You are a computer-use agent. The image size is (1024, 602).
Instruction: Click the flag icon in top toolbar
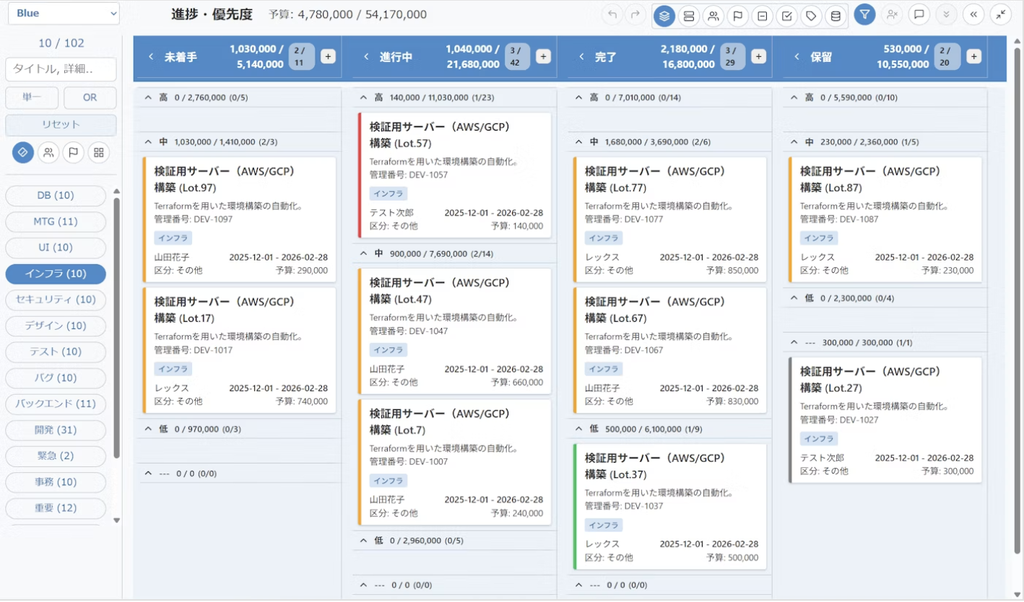click(738, 16)
